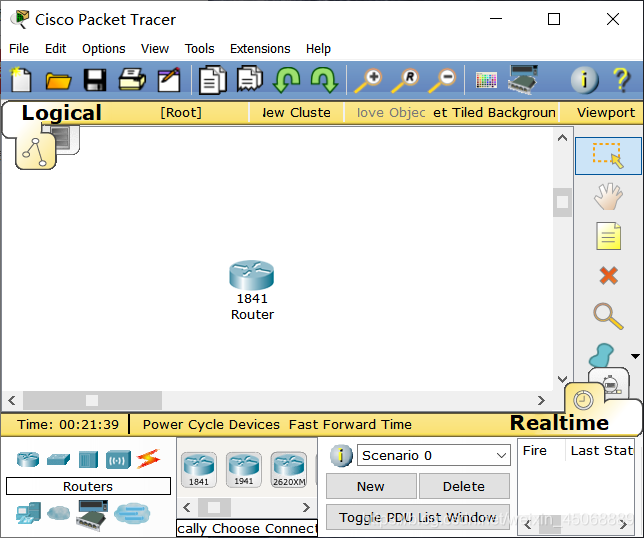Image resolution: width=644 pixels, height=538 pixels.
Task: Select the Draw Polygon shape tool
Action: coord(602,355)
